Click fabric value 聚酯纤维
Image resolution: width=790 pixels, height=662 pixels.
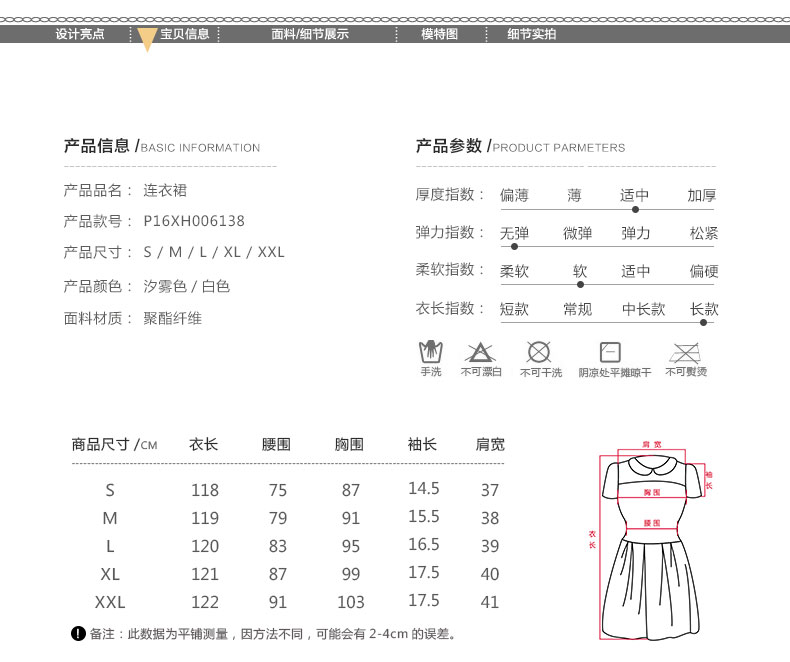[173, 318]
